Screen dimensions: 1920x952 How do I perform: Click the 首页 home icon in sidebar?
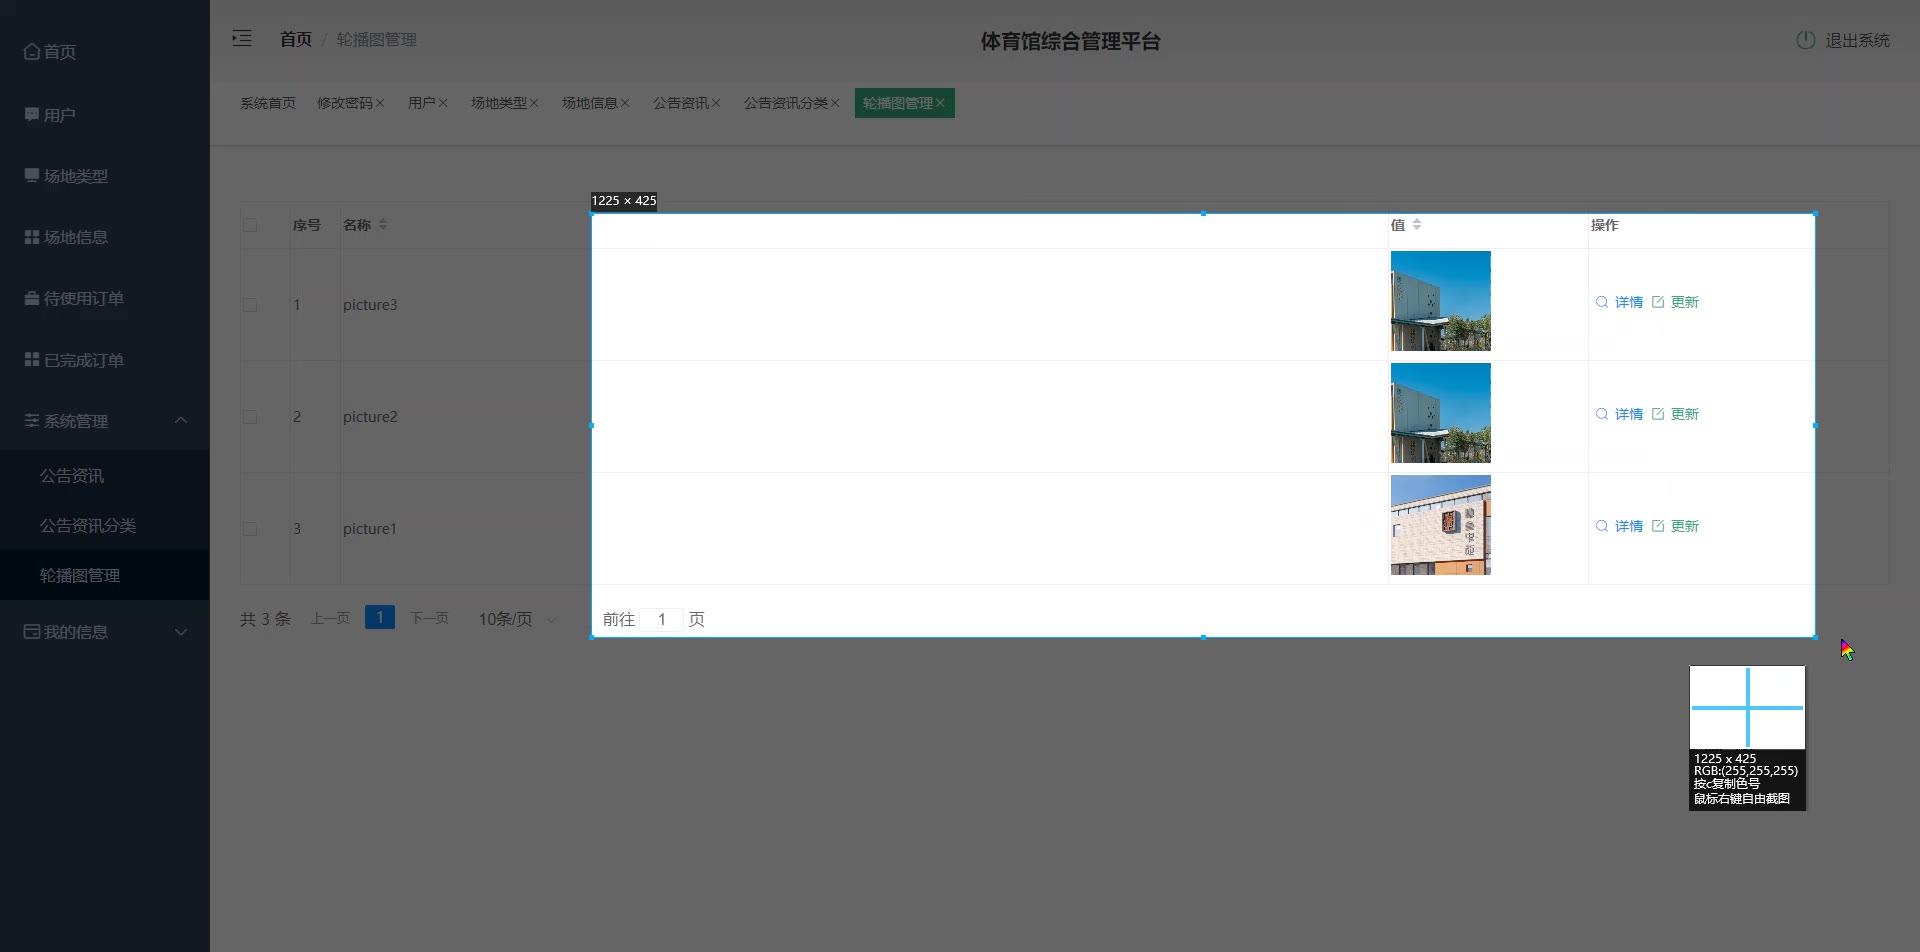(x=32, y=51)
